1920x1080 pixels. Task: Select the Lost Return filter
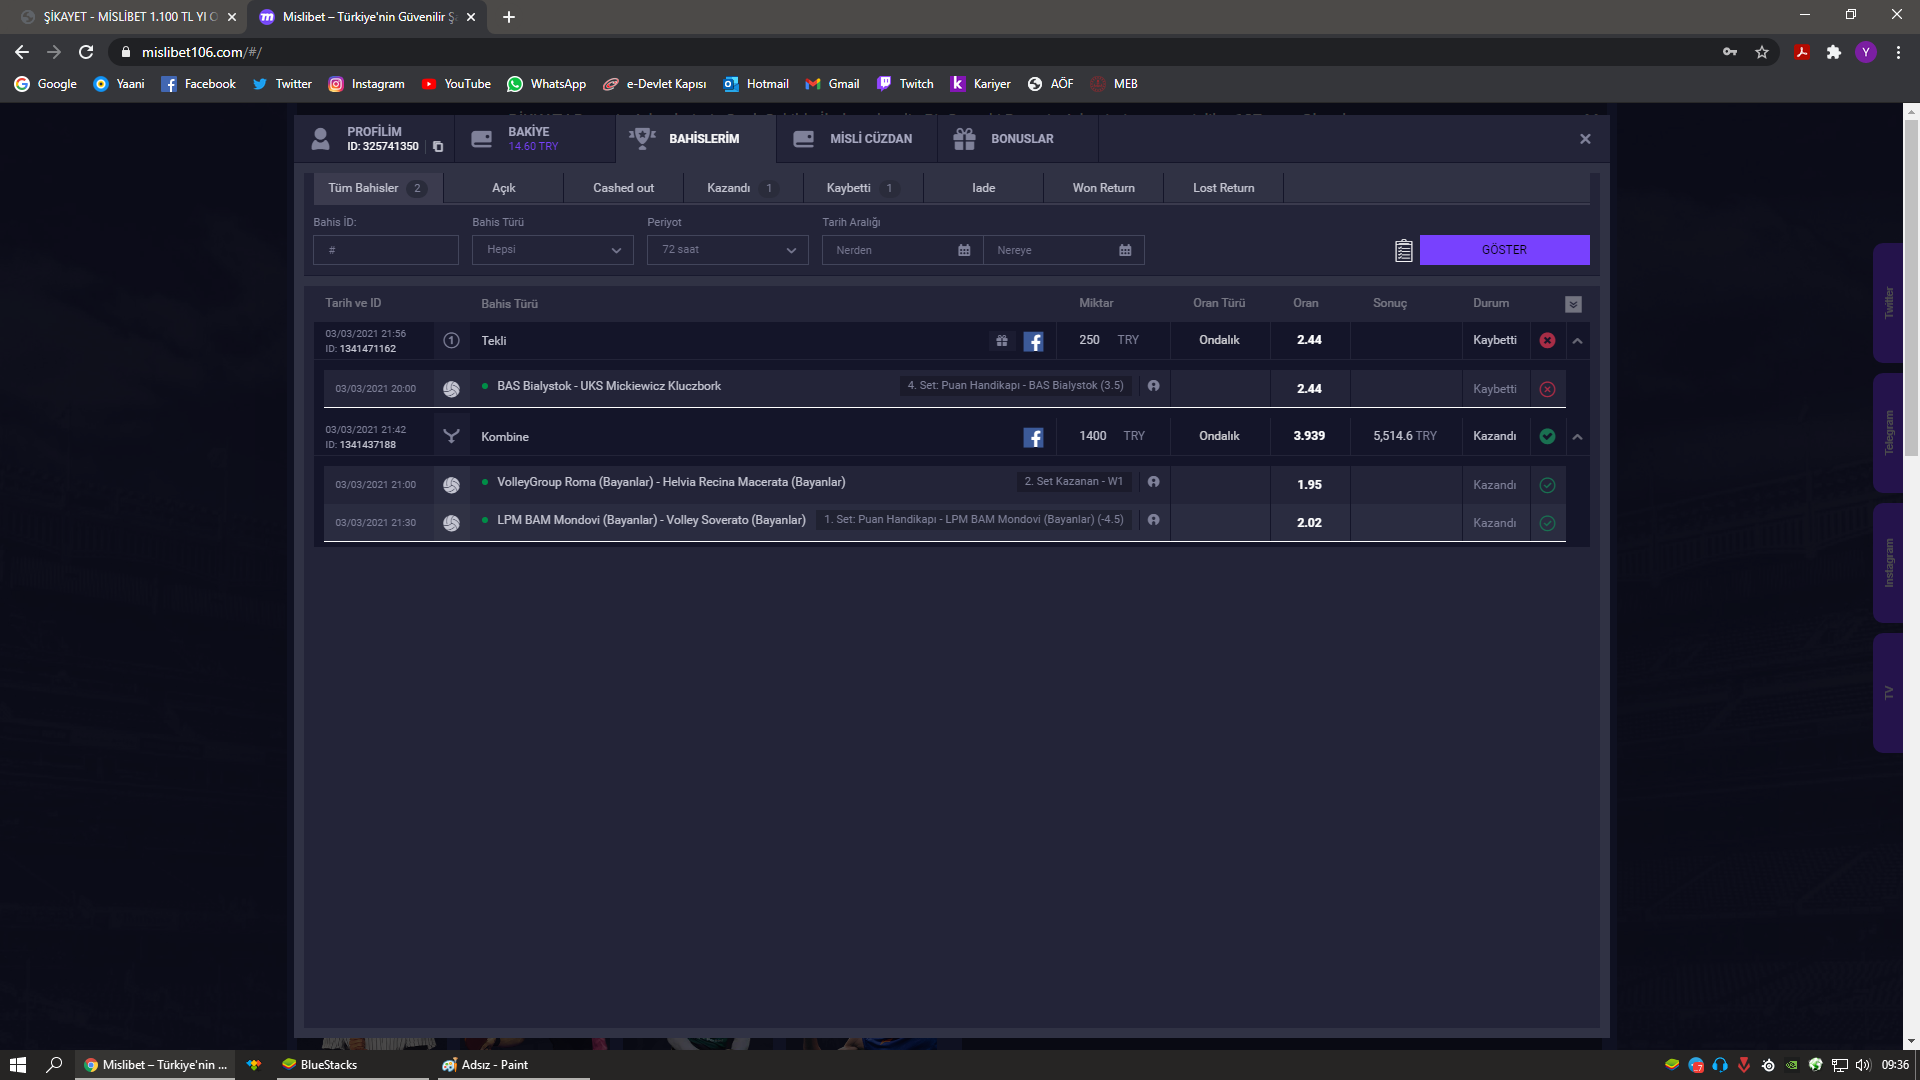pyautogui.click(x=1223, y=188)
